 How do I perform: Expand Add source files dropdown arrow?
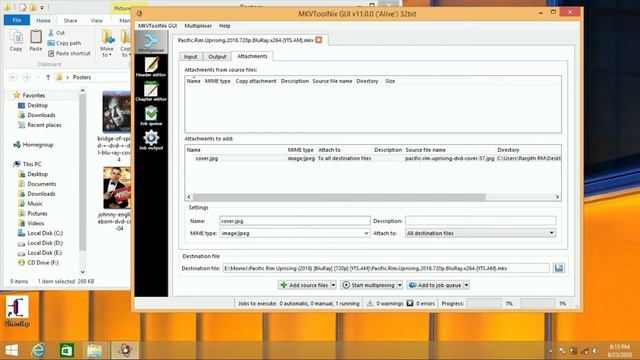click(333, 285)
